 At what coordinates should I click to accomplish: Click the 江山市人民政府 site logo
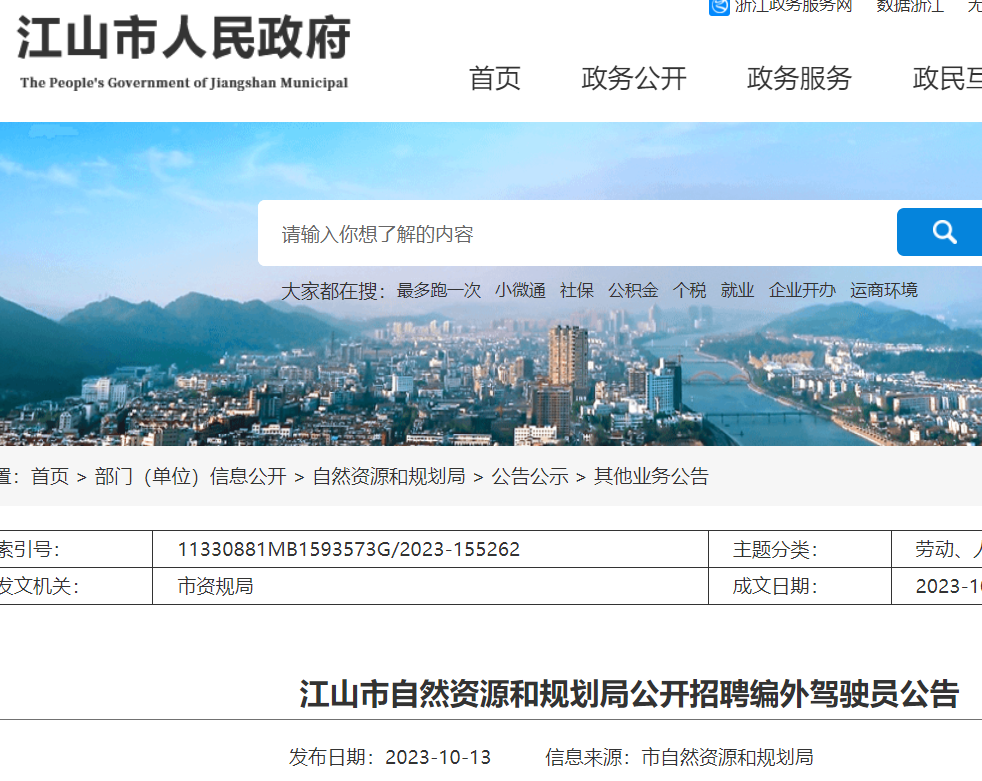(183, 53)
